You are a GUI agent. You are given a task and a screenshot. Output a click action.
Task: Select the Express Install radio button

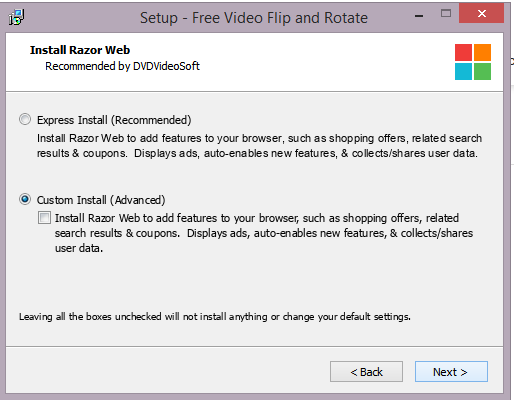tap(25, 119)
